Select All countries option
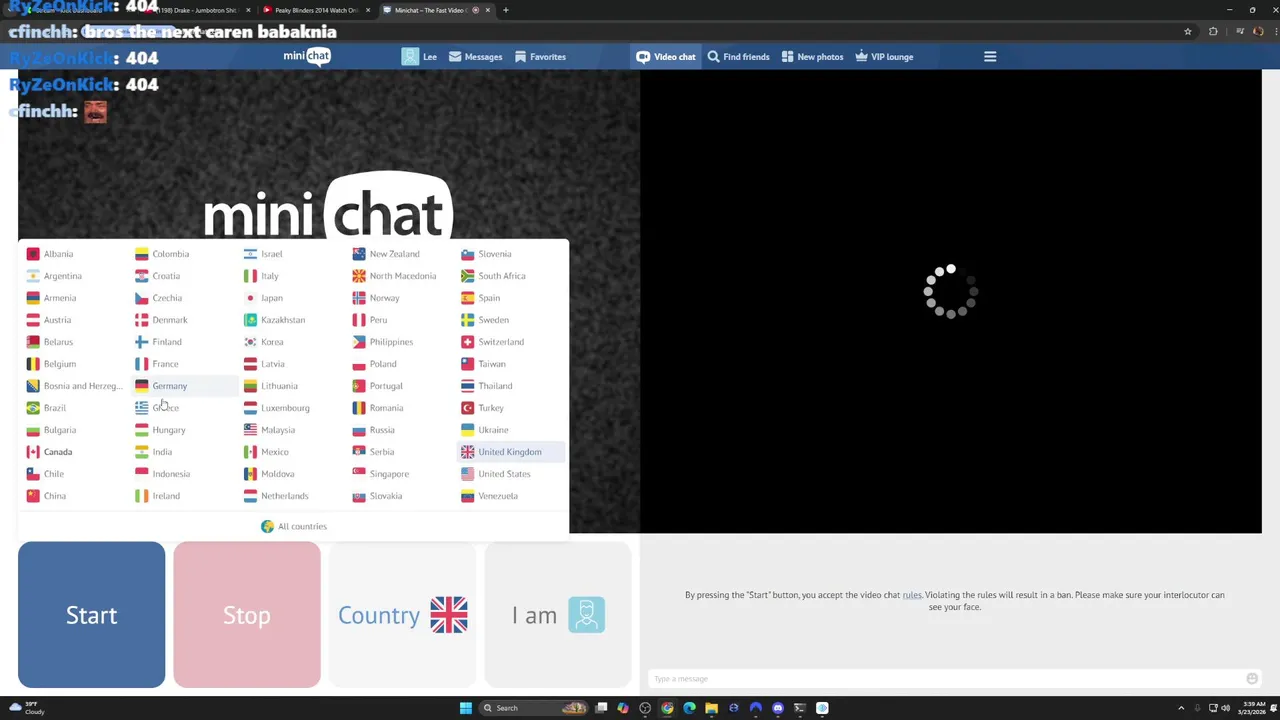This screenshot has width=1280, height=720. coord(294,526)
